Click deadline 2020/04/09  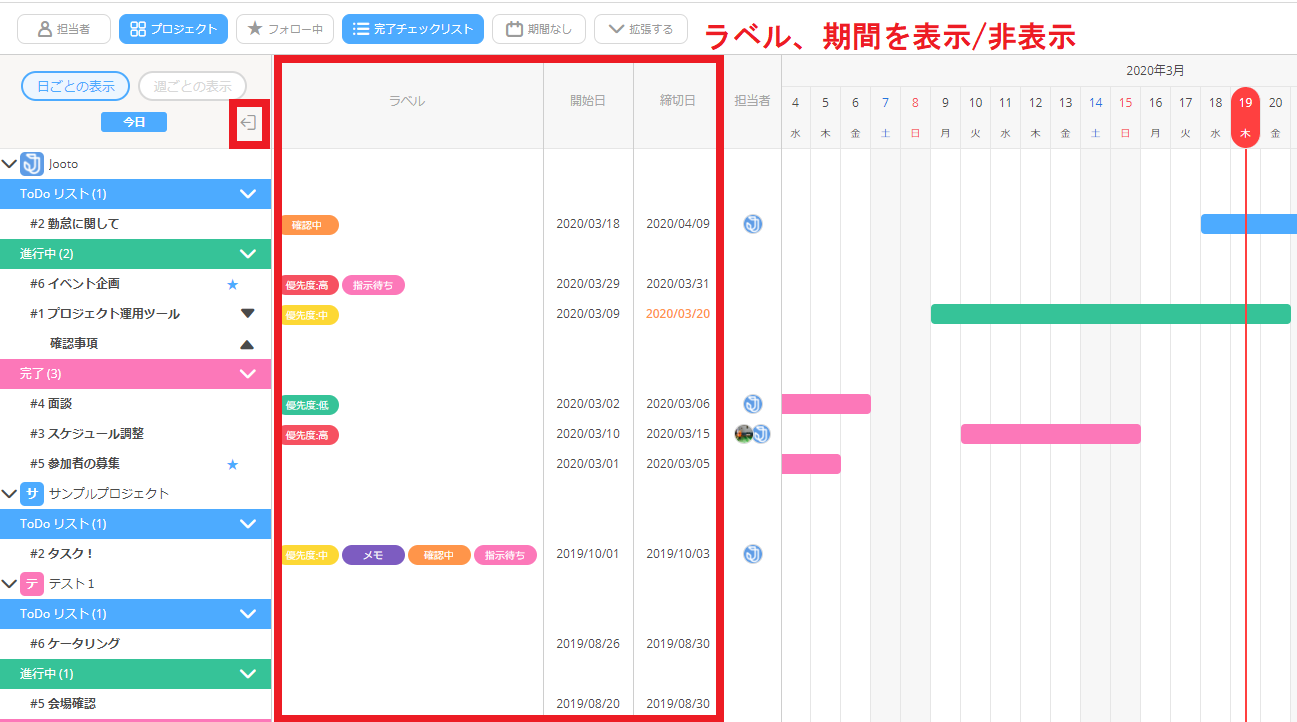pyautogui.click(x=678, y=224)
